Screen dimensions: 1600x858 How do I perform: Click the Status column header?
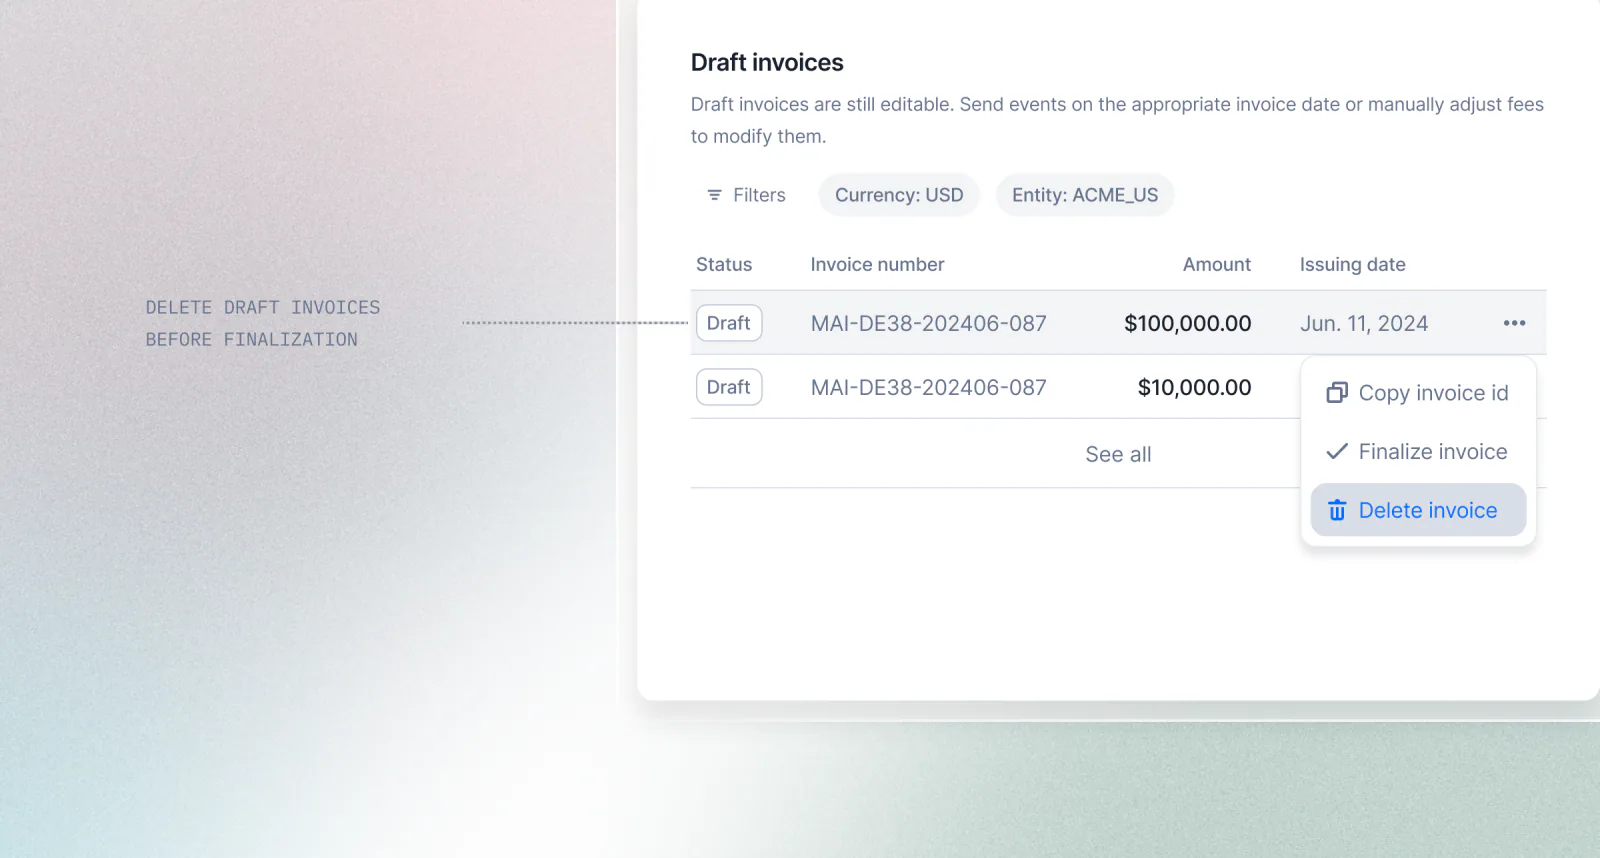(x=724, y=264)
